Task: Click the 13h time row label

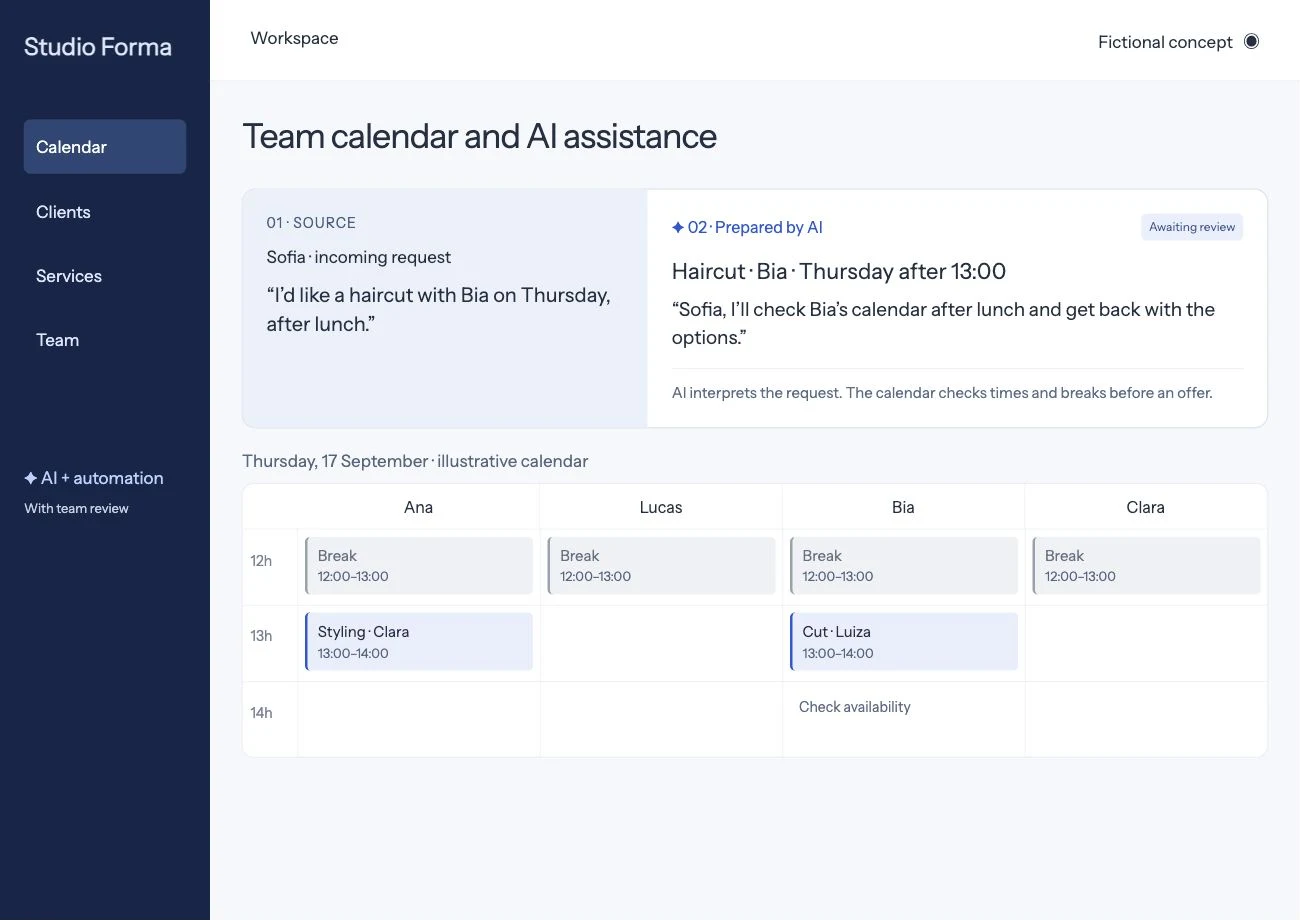Action: (x=261, y=636)
